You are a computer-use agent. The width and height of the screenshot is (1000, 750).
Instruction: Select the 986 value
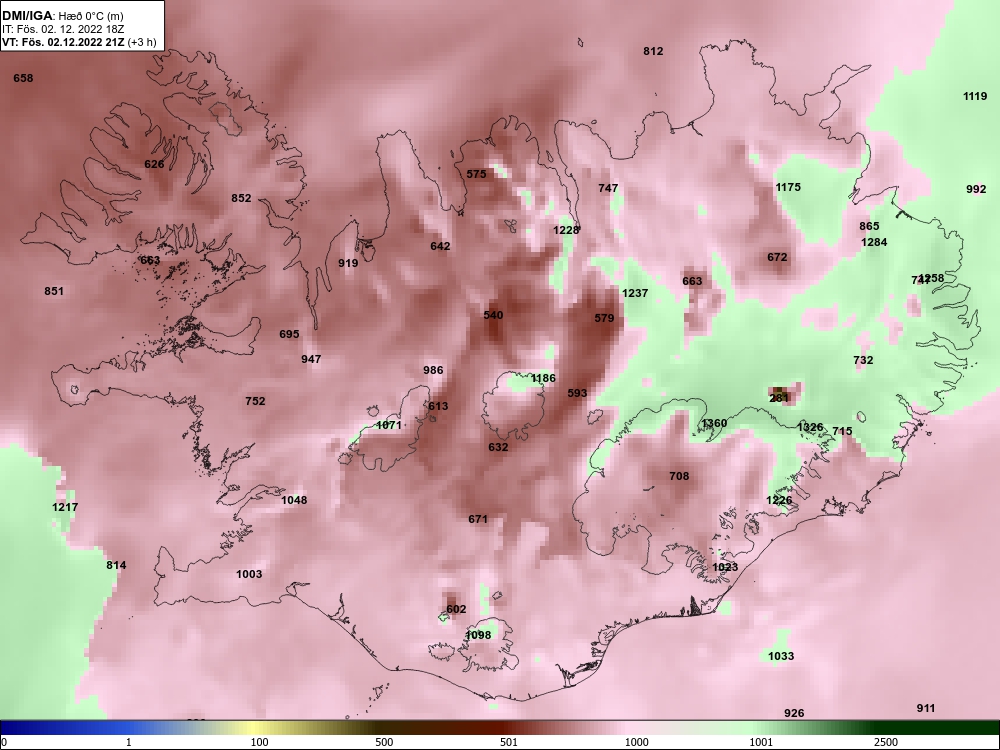(x=433, y=371)
